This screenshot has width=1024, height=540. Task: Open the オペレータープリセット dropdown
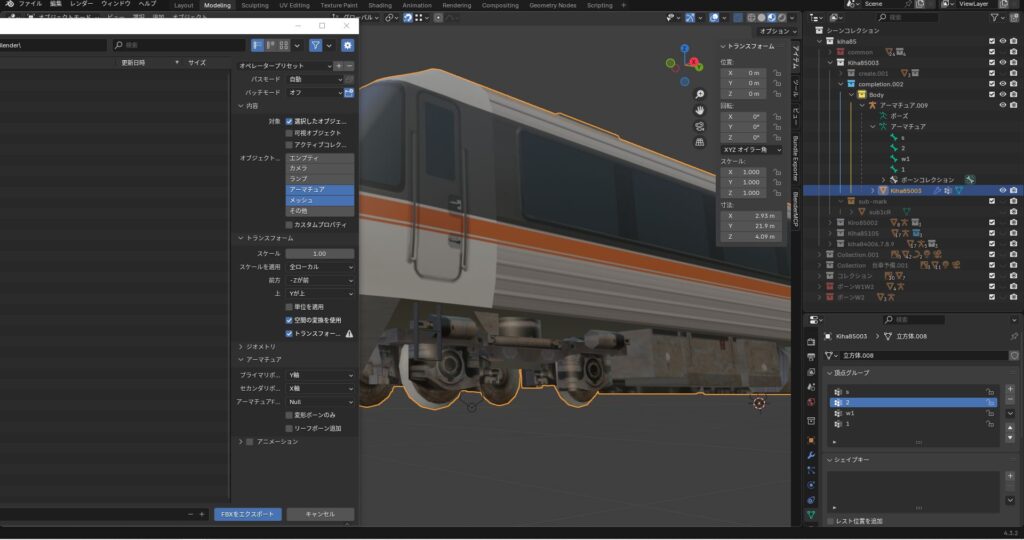[283, 65]
